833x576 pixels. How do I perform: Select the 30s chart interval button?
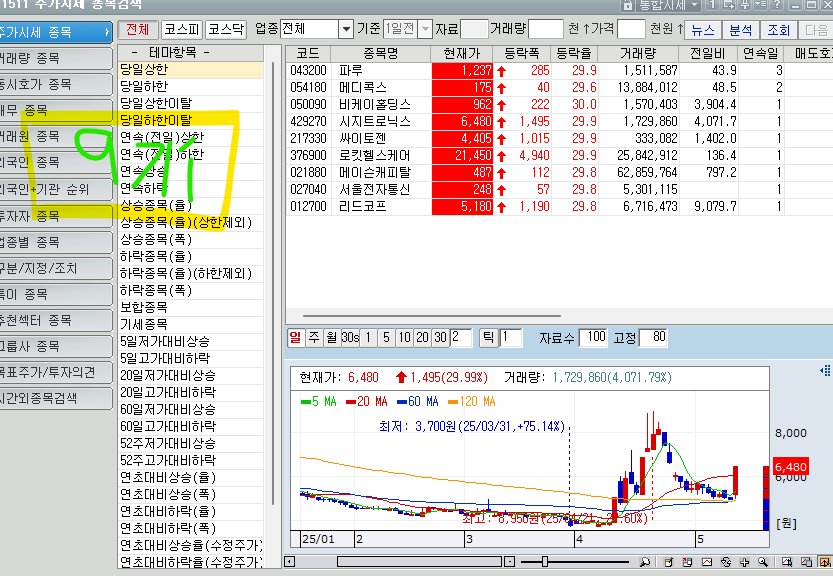coord(350,337)
